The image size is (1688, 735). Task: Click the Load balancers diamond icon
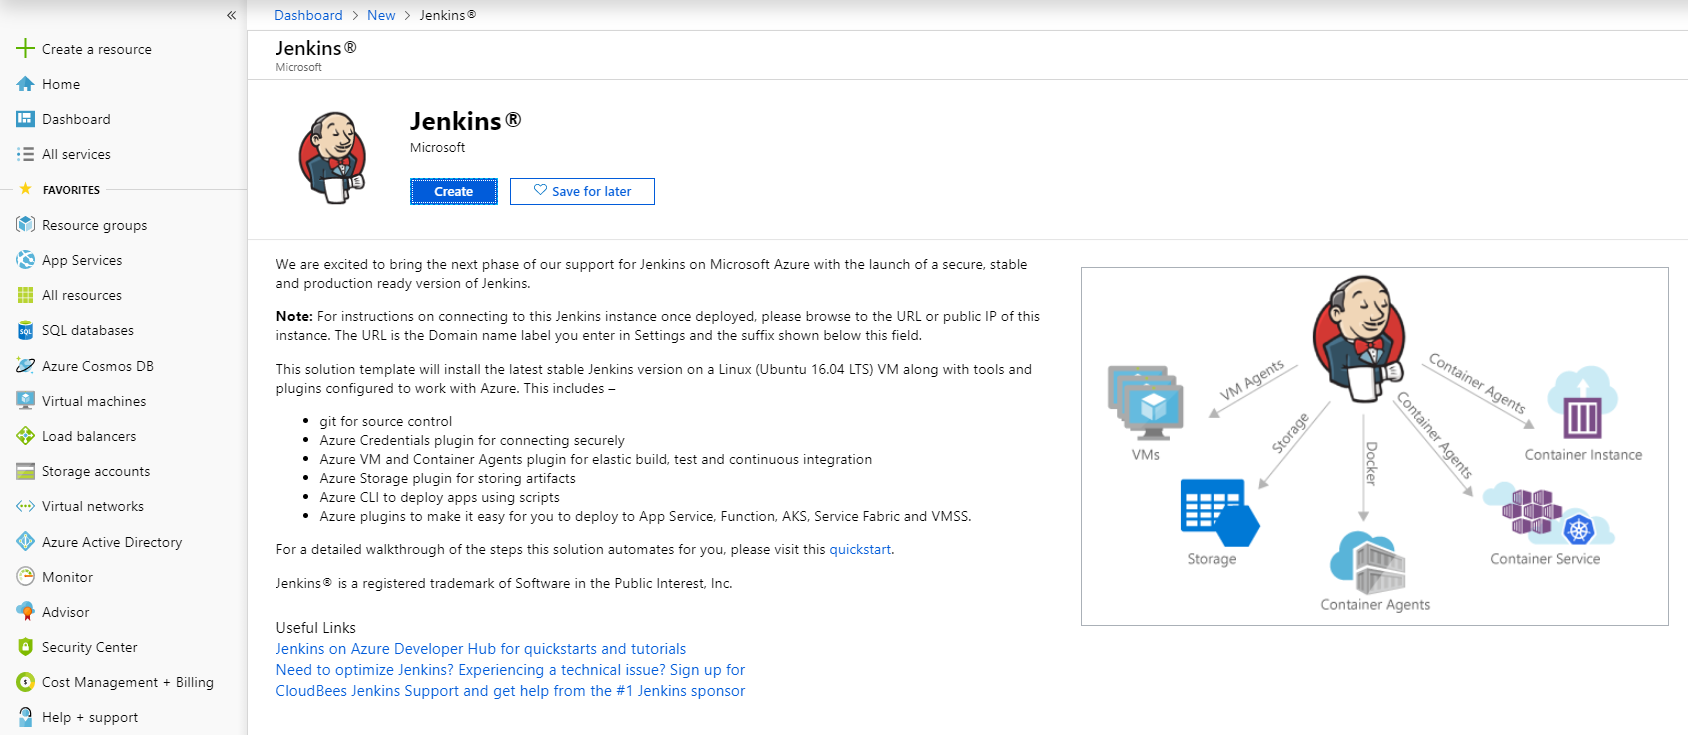[x=25, y=436]
